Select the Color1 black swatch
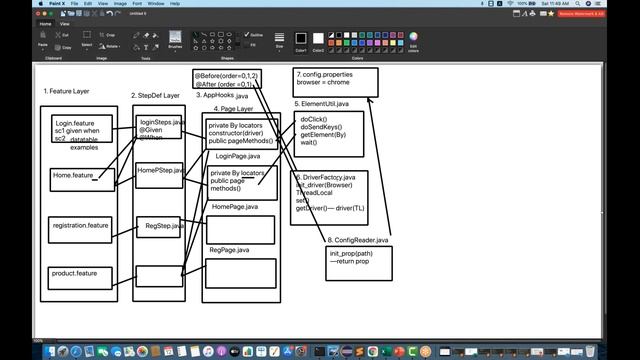The width and height of the screenshot is (640, 360). (x=301, y=38)
